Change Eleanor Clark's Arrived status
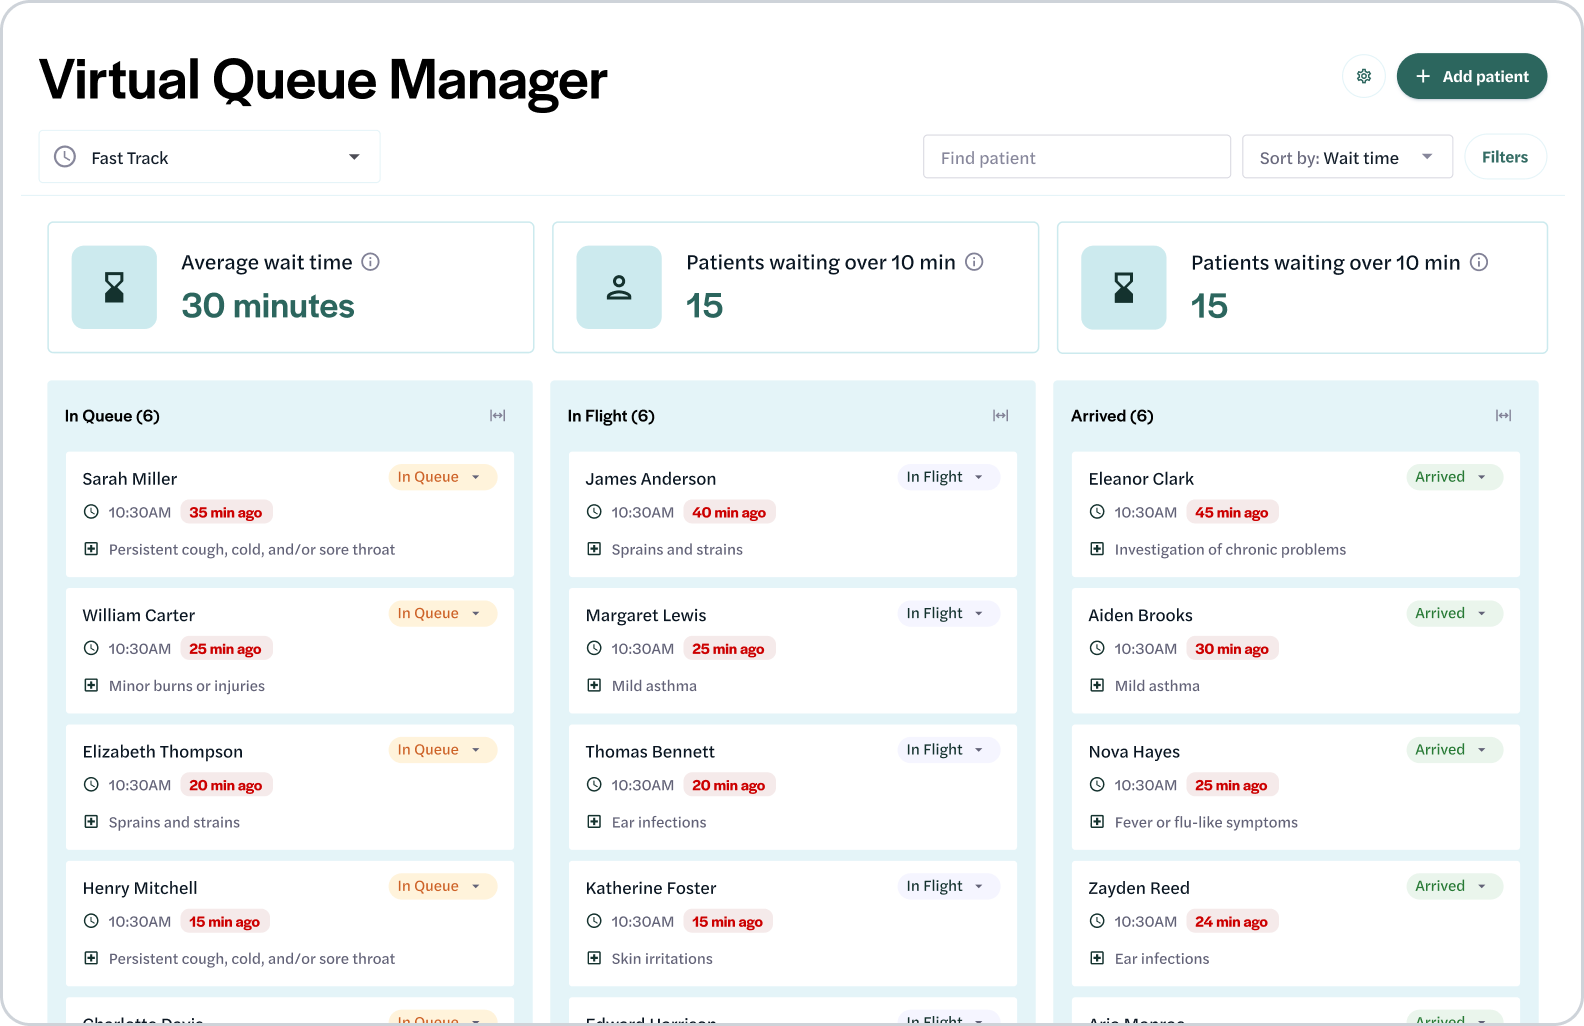 (1454, 477)
